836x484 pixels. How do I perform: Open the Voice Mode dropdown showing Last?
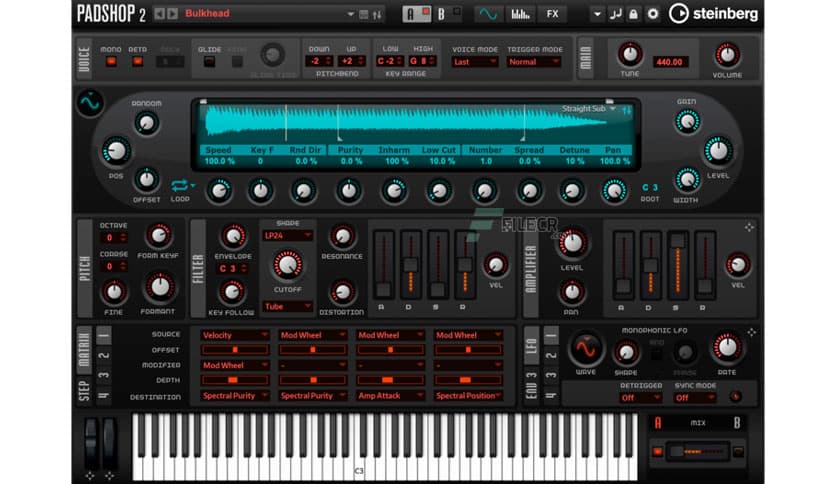[475, 62]
